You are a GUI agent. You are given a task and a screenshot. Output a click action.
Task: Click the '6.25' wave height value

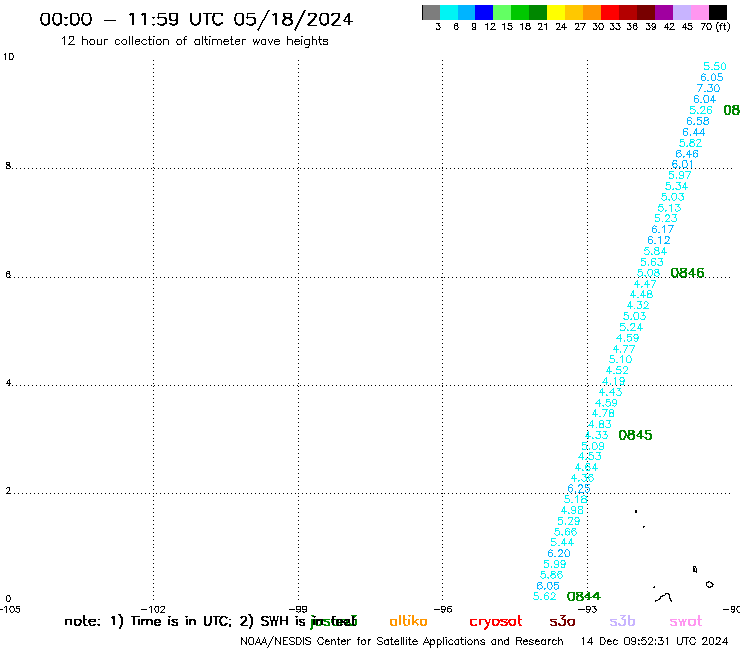coord(579,489)
